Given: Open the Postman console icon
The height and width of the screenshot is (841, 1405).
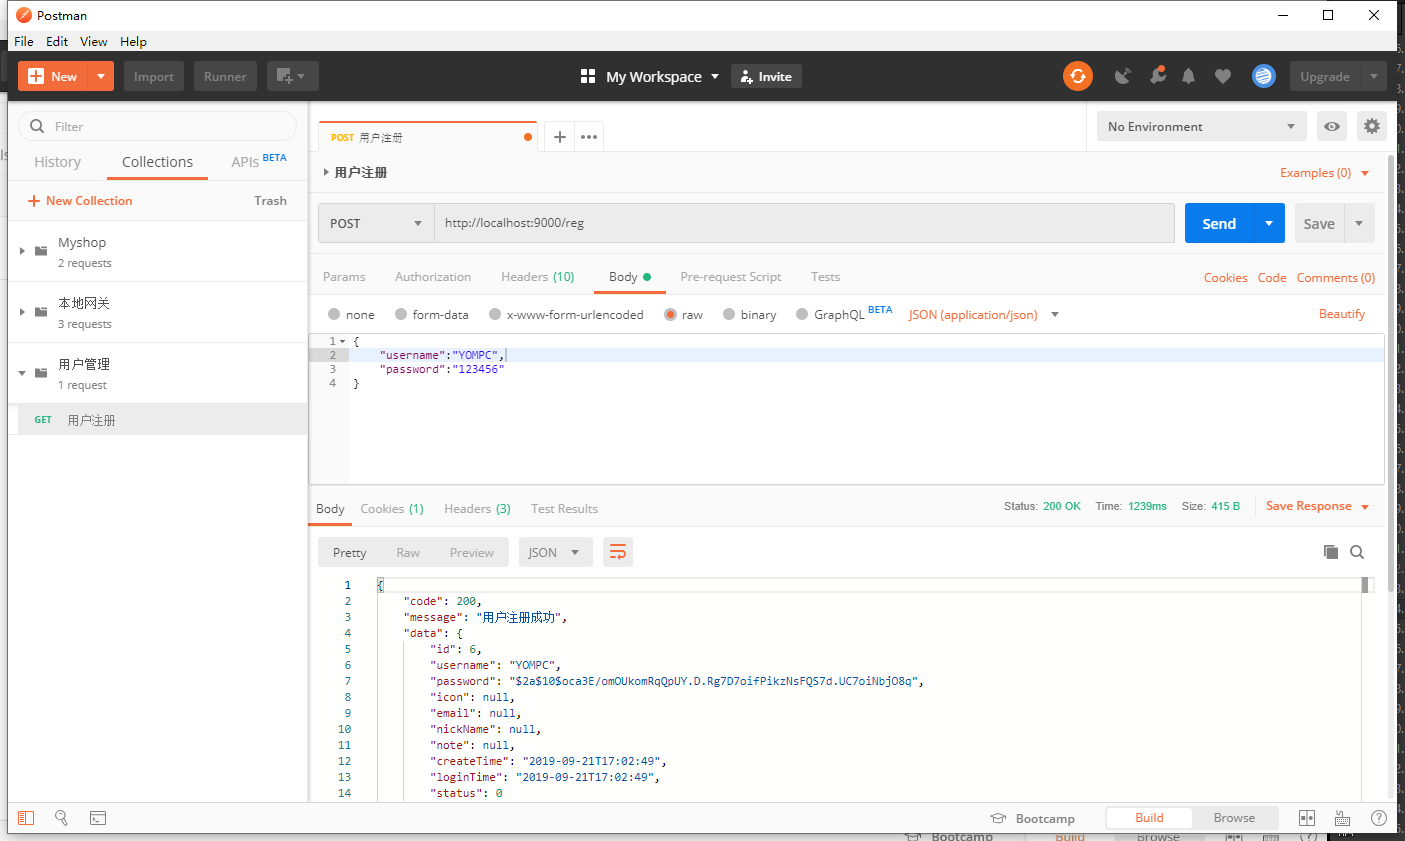Looking at the screenshot, I should pyautogui.click(x=98, y=818).
